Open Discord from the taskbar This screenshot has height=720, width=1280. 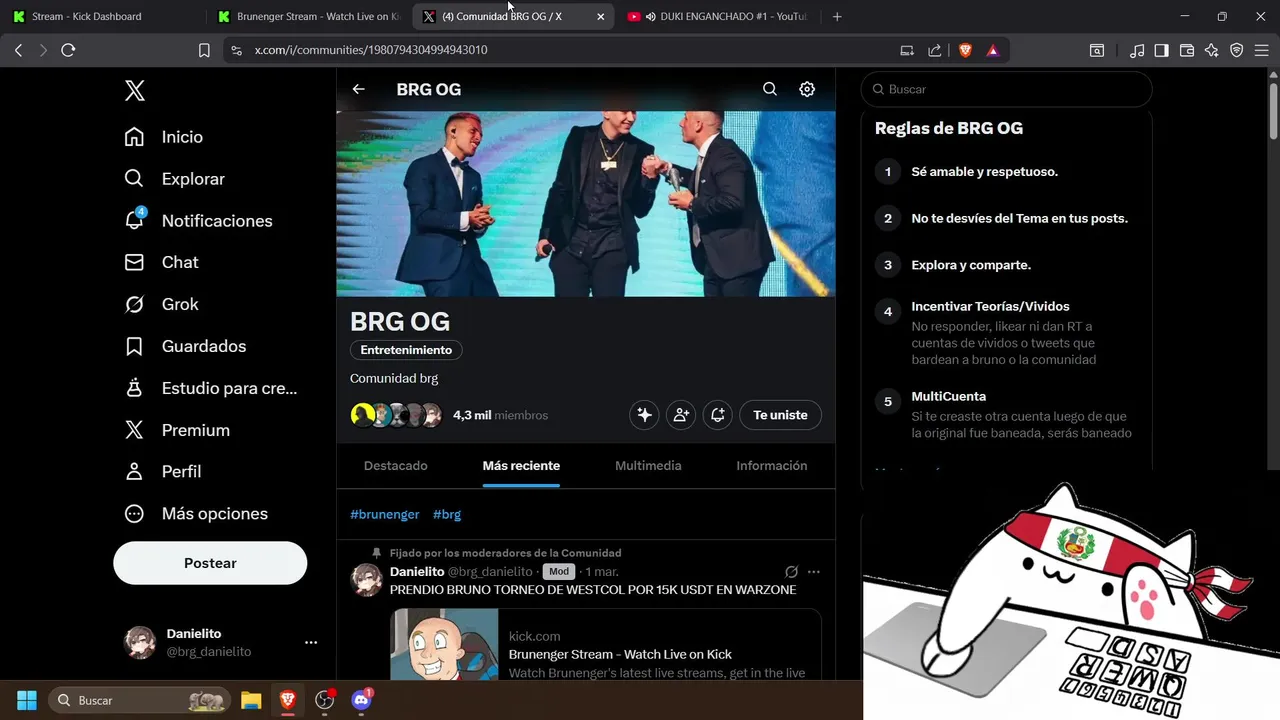coord(361,700)
